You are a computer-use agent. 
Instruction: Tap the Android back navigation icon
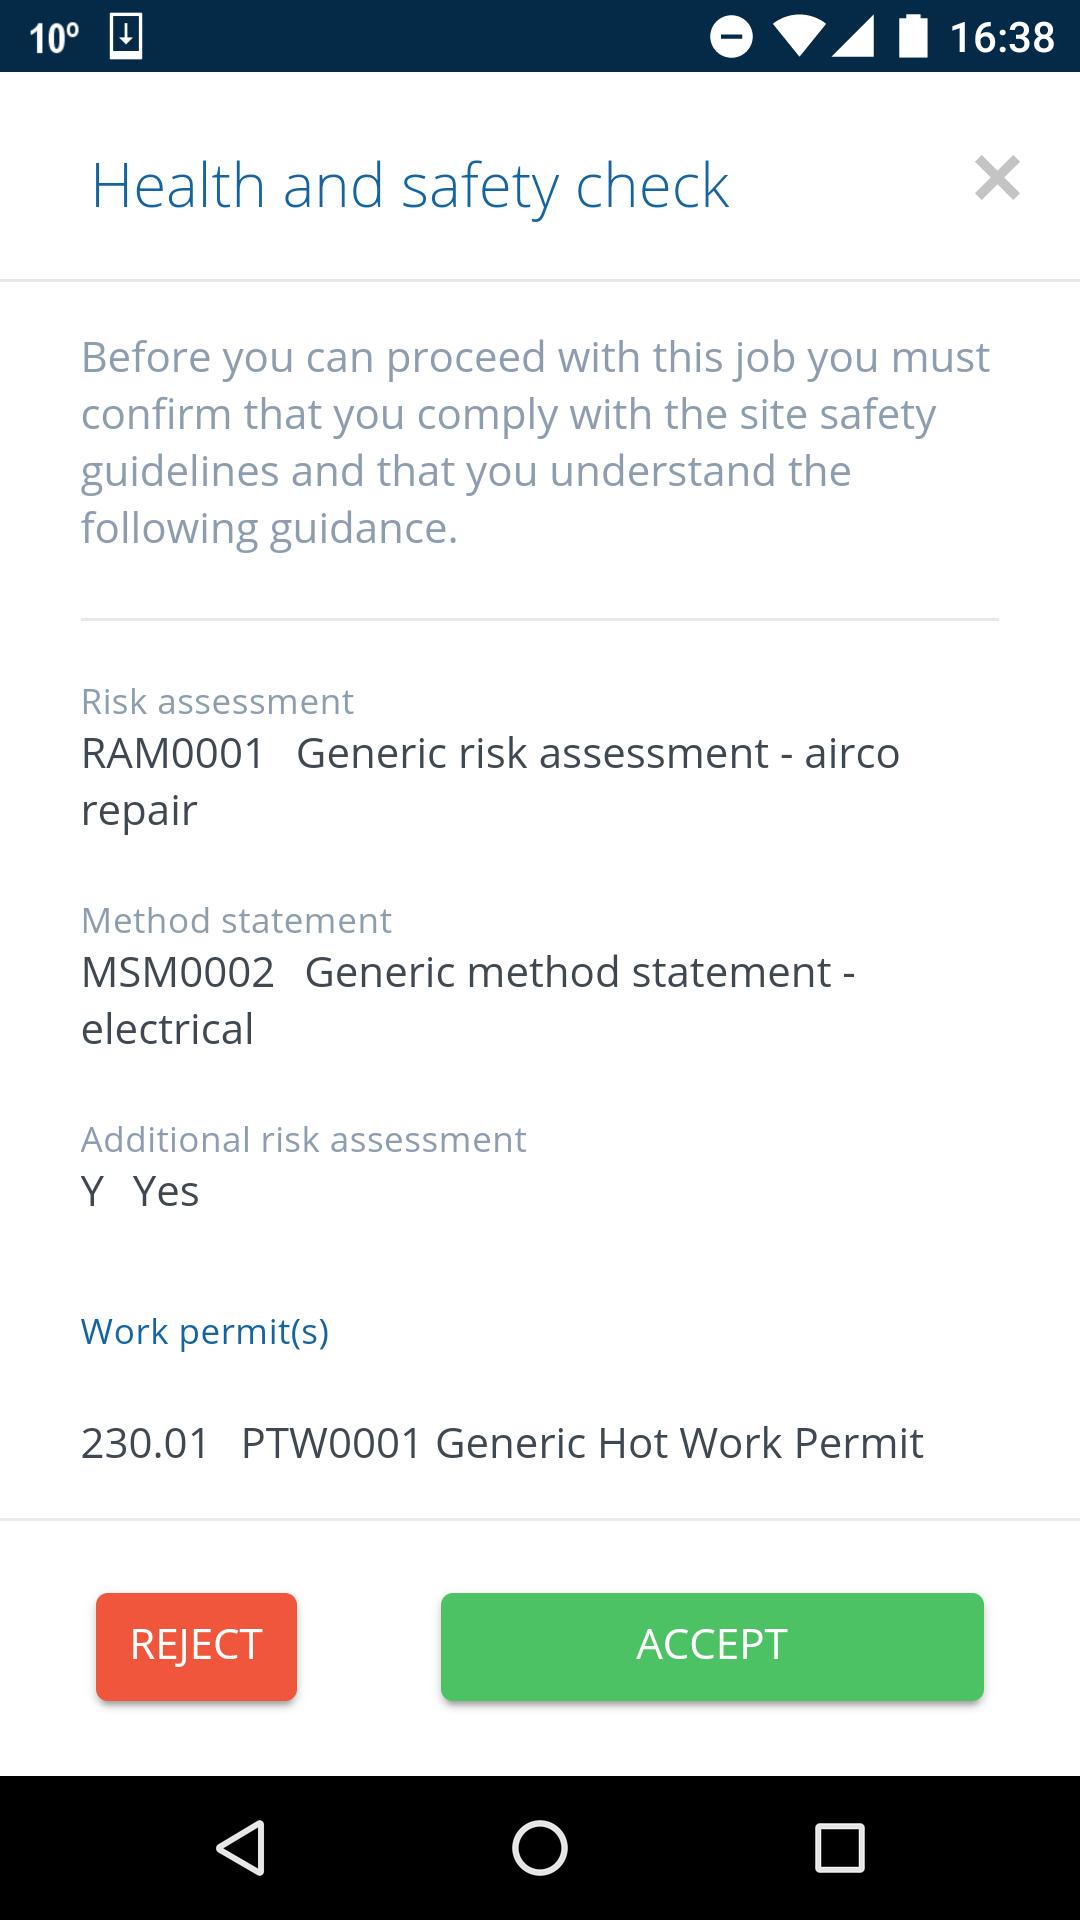(x=240, y=1847)
